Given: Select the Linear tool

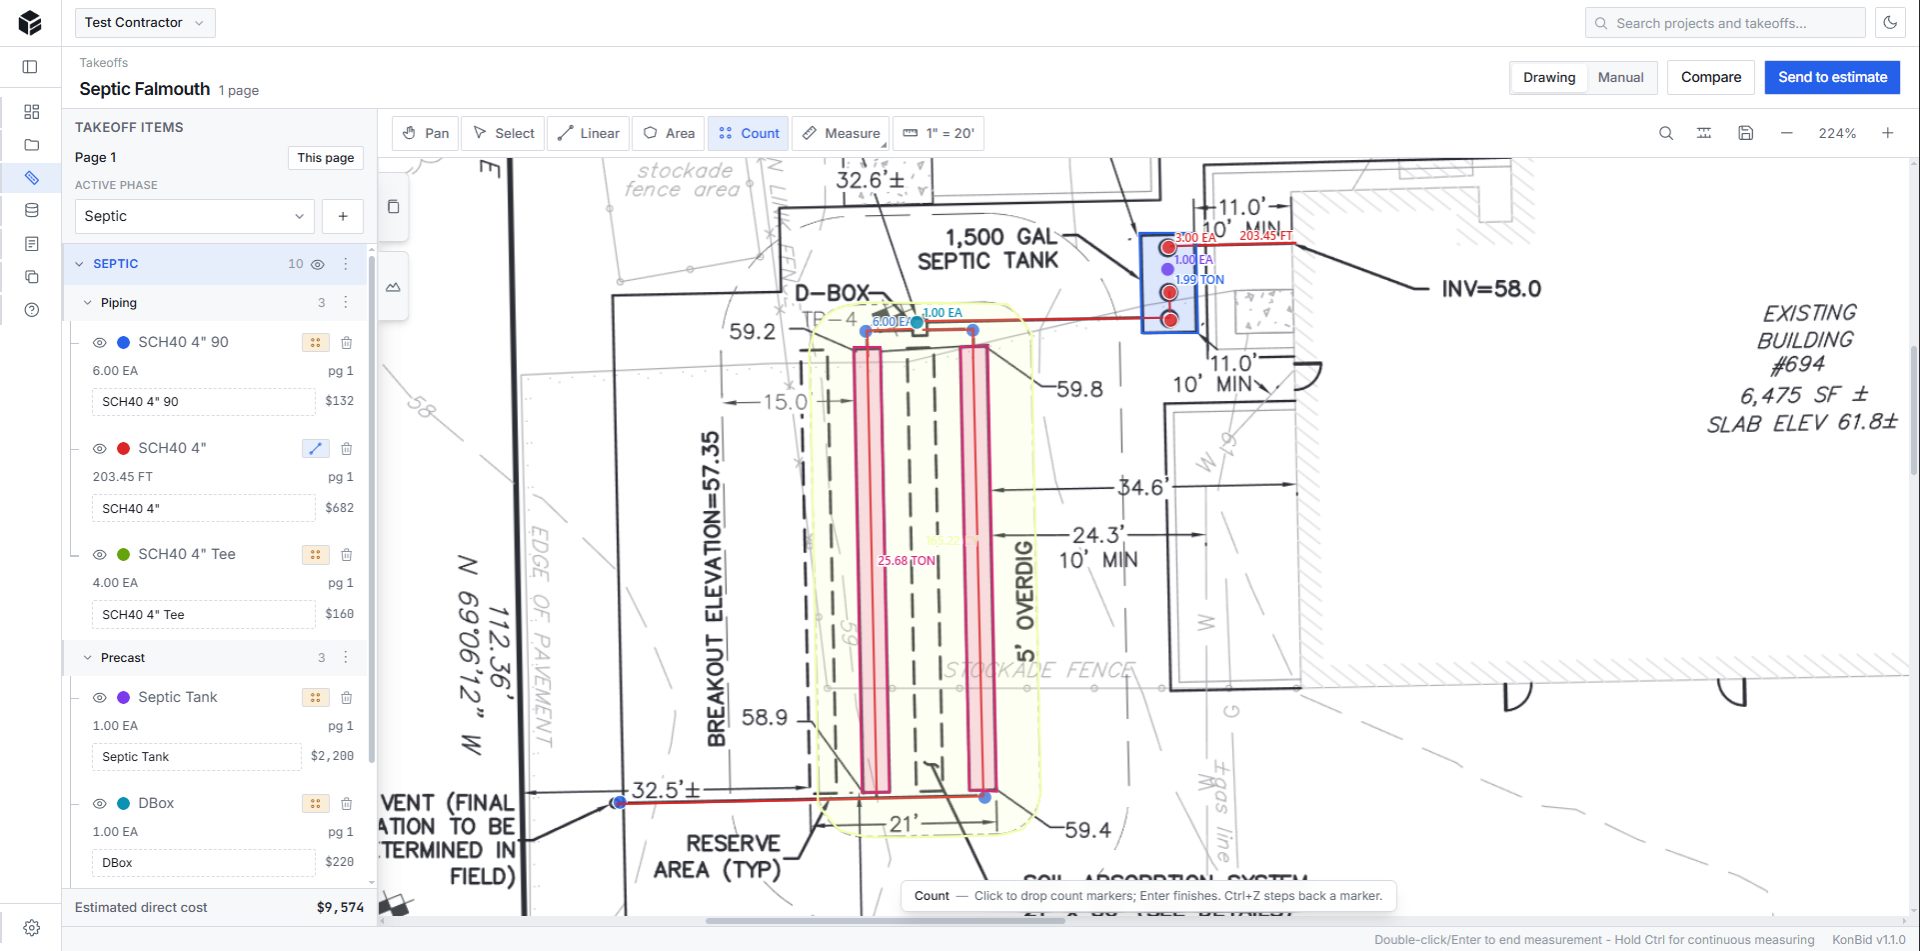Looking at the screenshot, I should click(588, 133).
